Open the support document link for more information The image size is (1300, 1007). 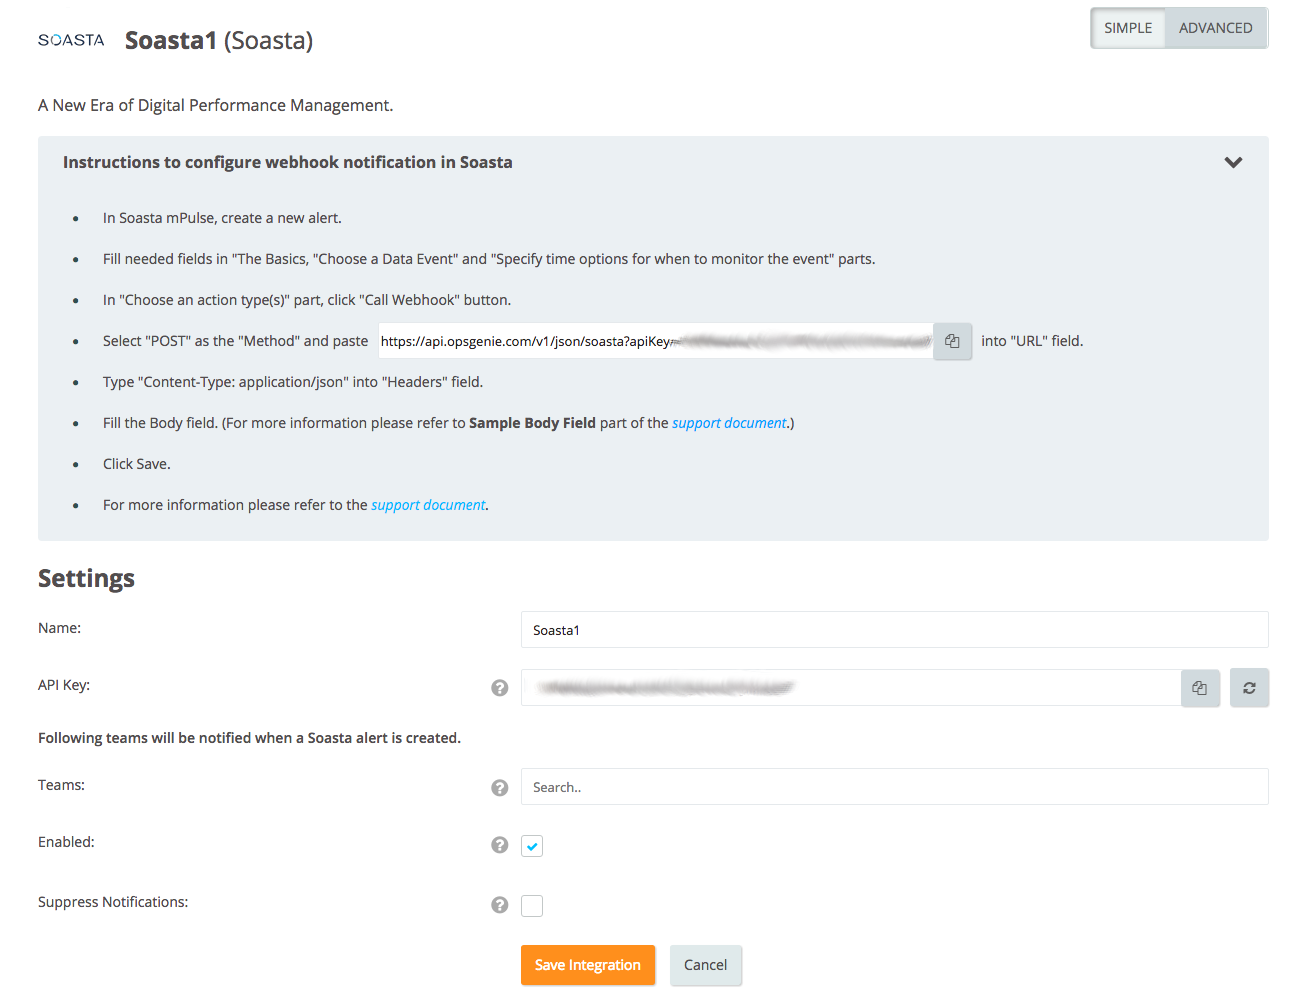point(428,505)
